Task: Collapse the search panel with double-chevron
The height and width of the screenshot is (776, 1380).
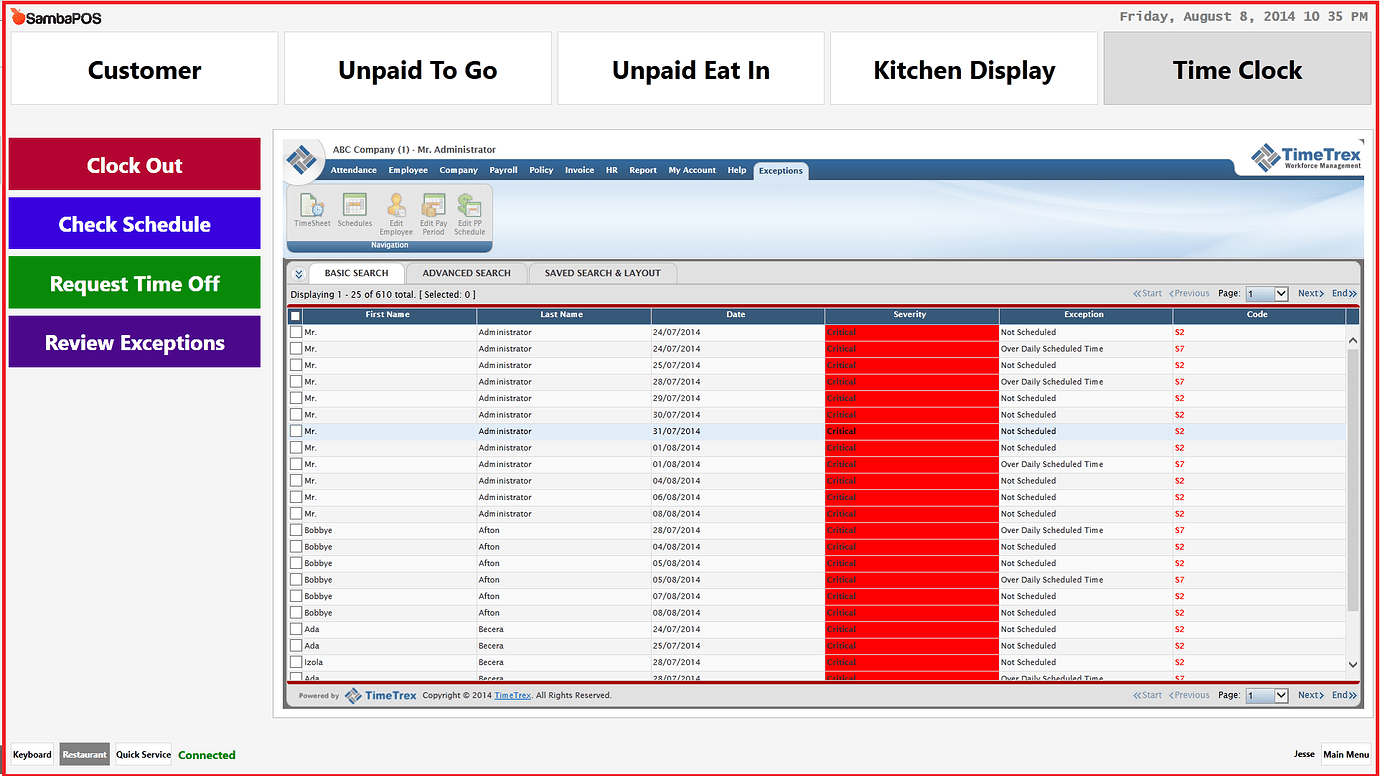Action: click(x=298, y=273)
